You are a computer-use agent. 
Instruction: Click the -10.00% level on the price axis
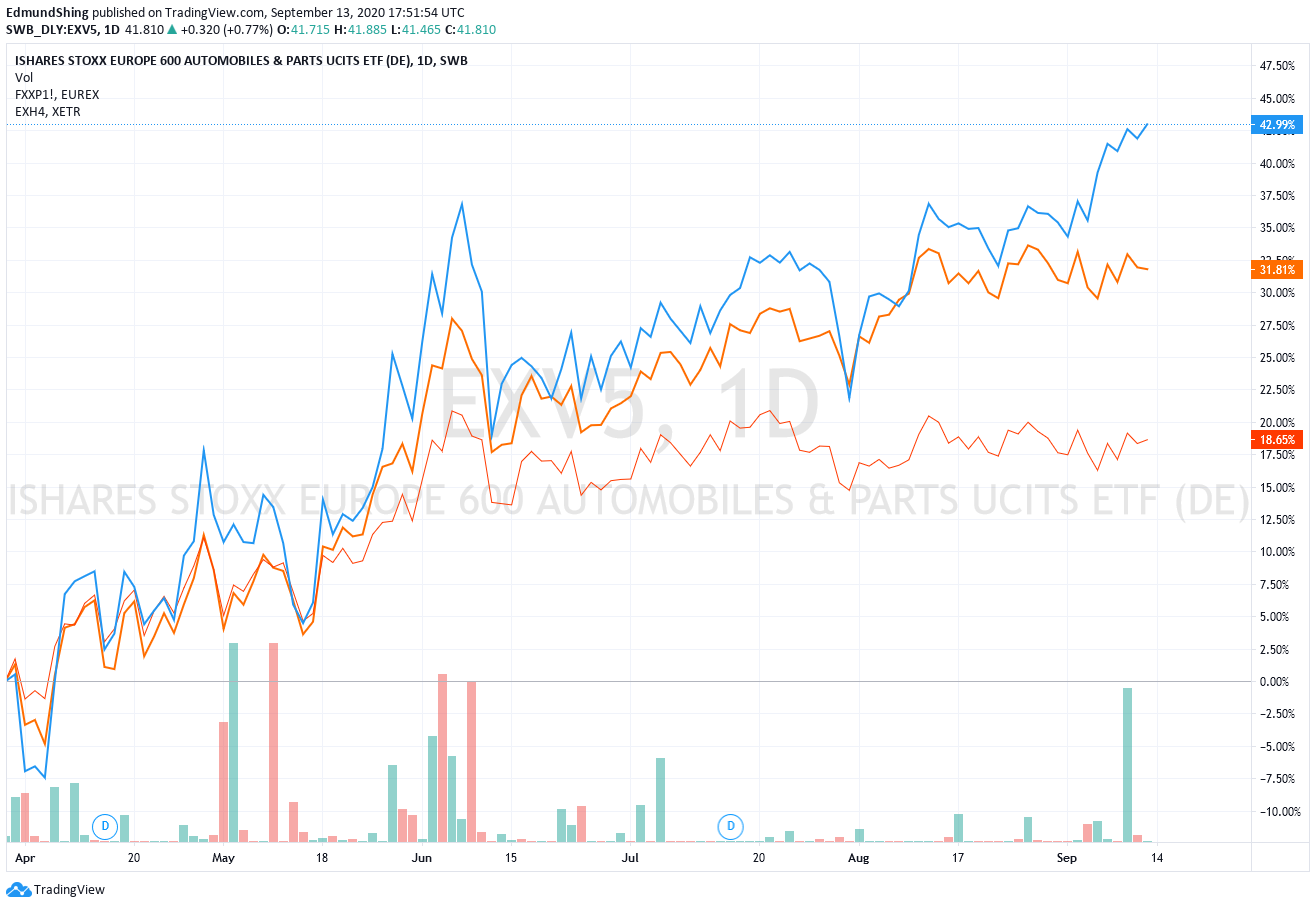(1280, 811)
